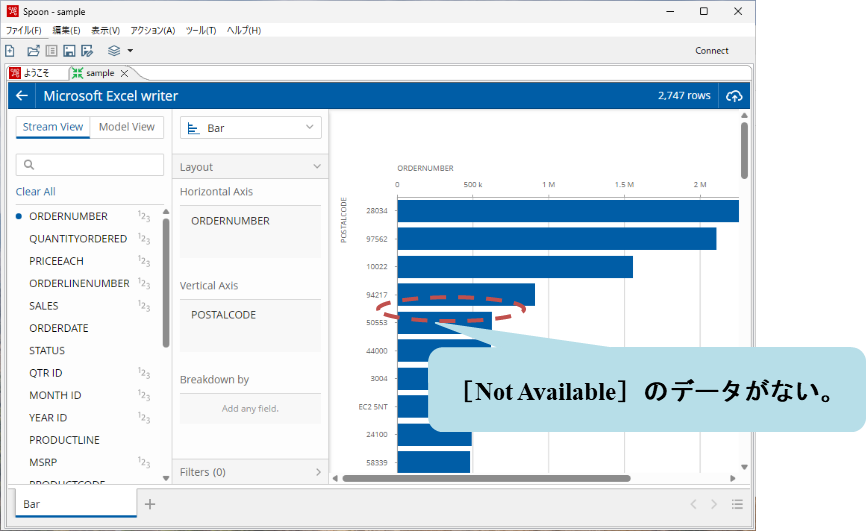Select the YEAR ID field

(48, 418)
